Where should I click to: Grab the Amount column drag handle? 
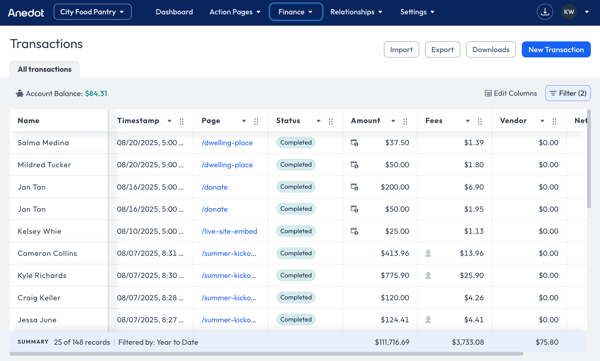point(405,121)
